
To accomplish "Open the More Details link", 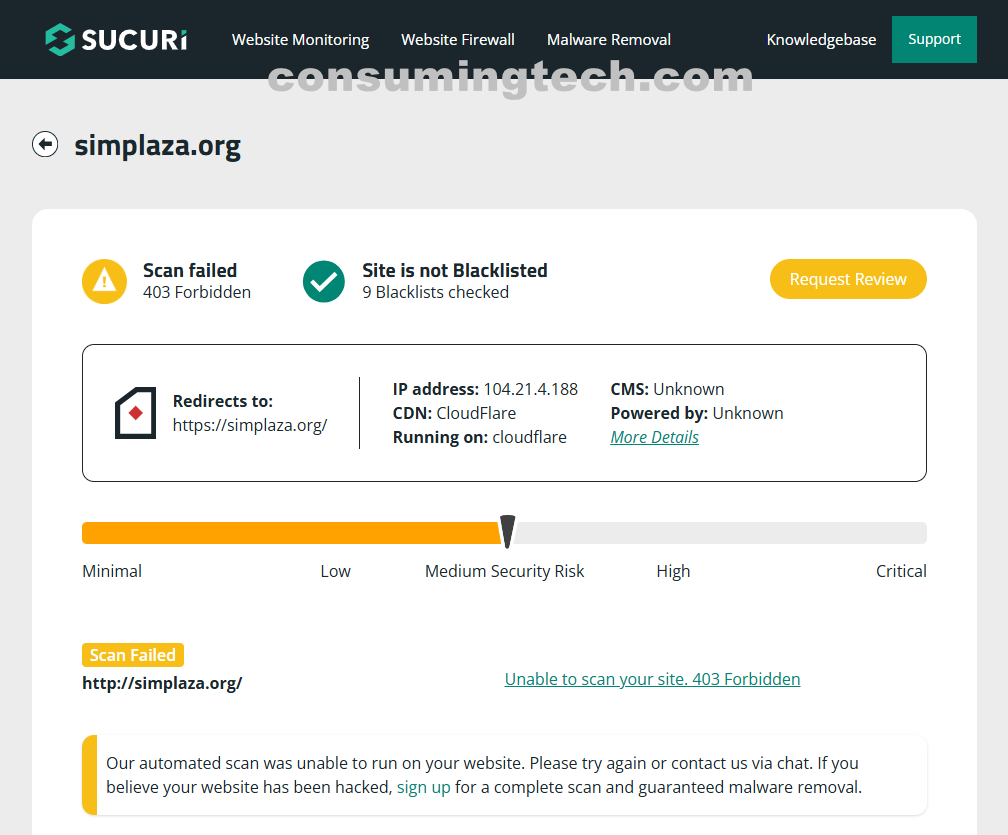I will coord(654,437).
